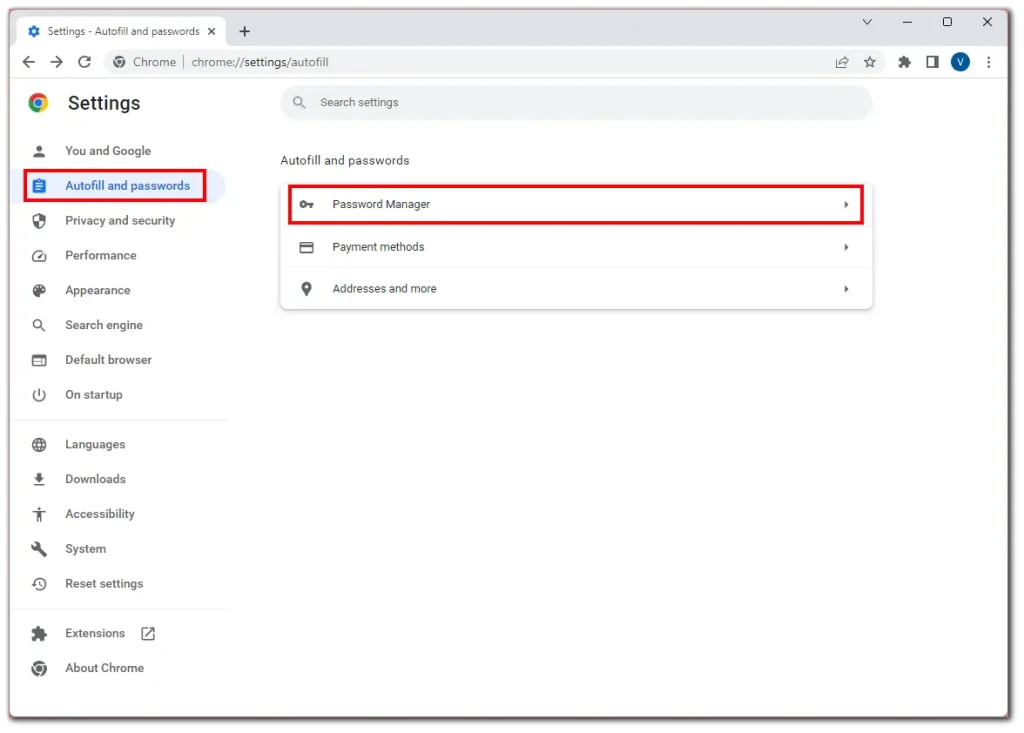Expand Addresses and more row arrow

846,289
